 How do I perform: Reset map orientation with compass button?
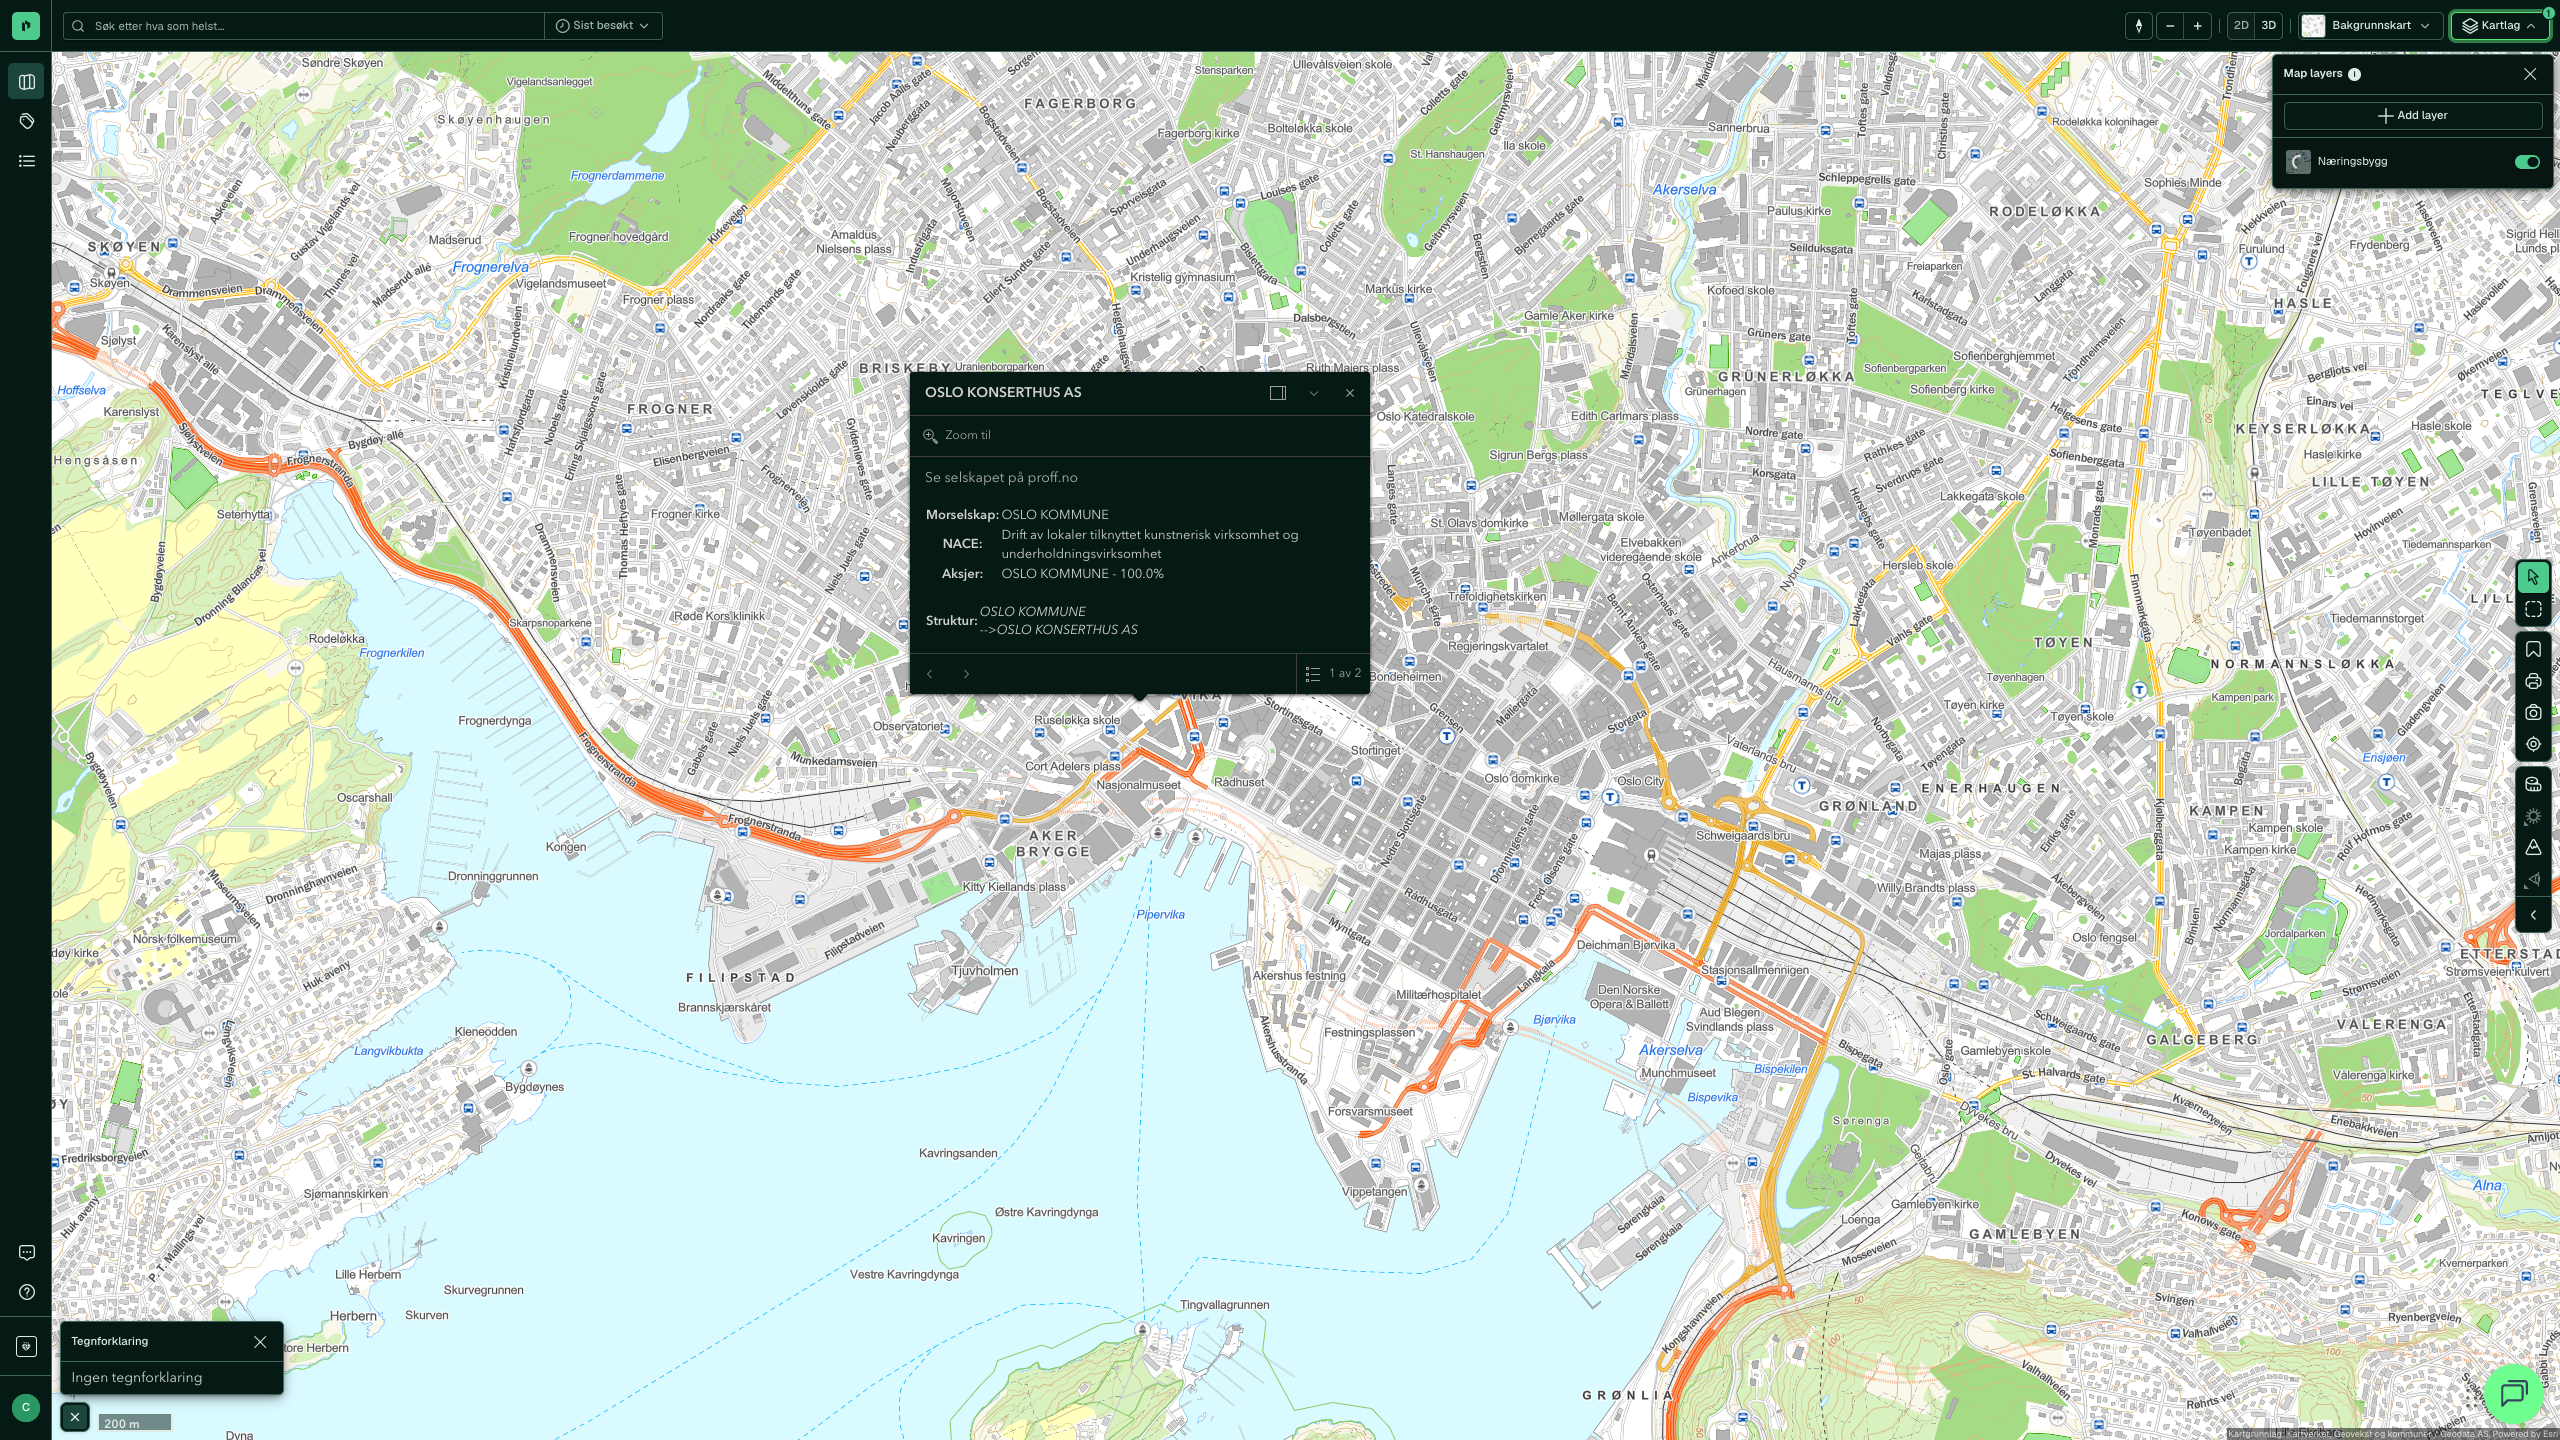tap(2139, 26)
